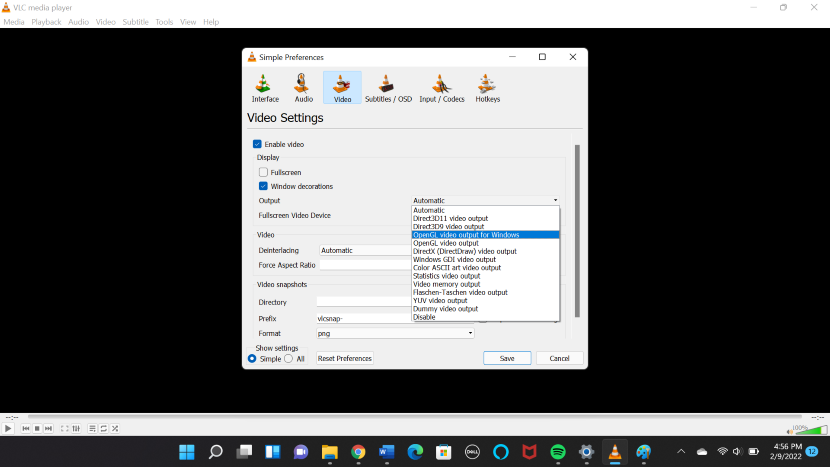Image resolution: width=830 pixels, height=467 pixels.
Task: Click the stop playback button
Action: coord(37,428)
